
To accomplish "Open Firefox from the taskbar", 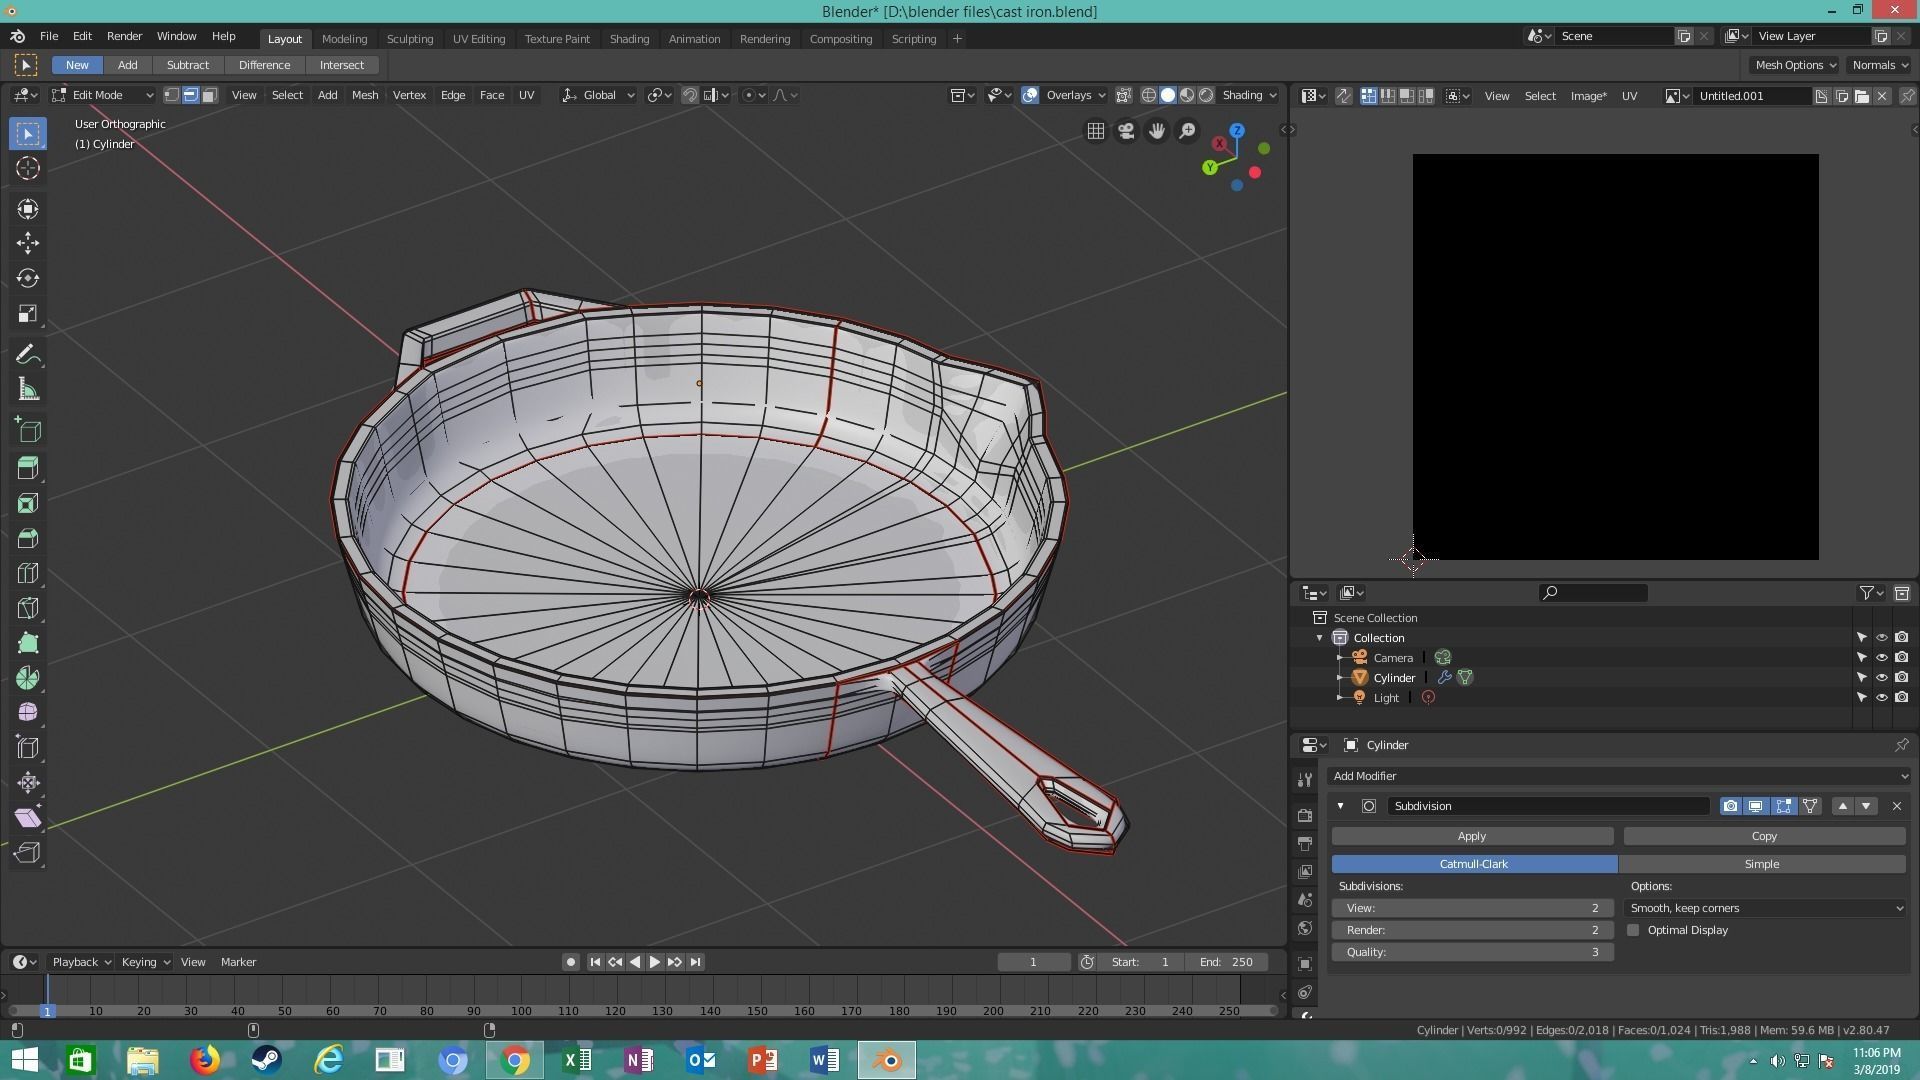I will pyautogui.click(x=205, y=1060).
